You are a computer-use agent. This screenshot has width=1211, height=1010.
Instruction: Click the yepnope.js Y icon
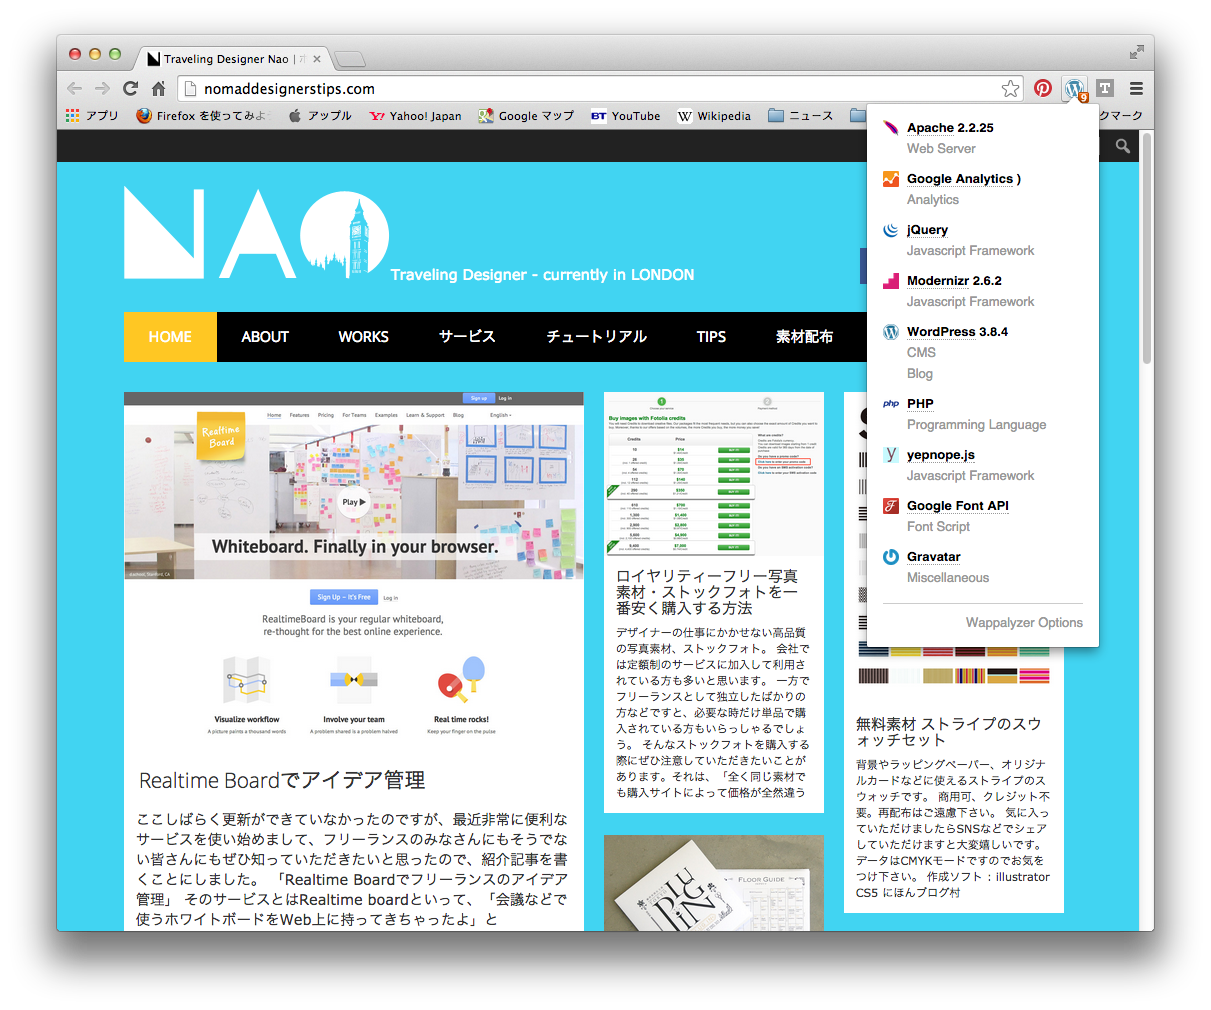[891, 455]
